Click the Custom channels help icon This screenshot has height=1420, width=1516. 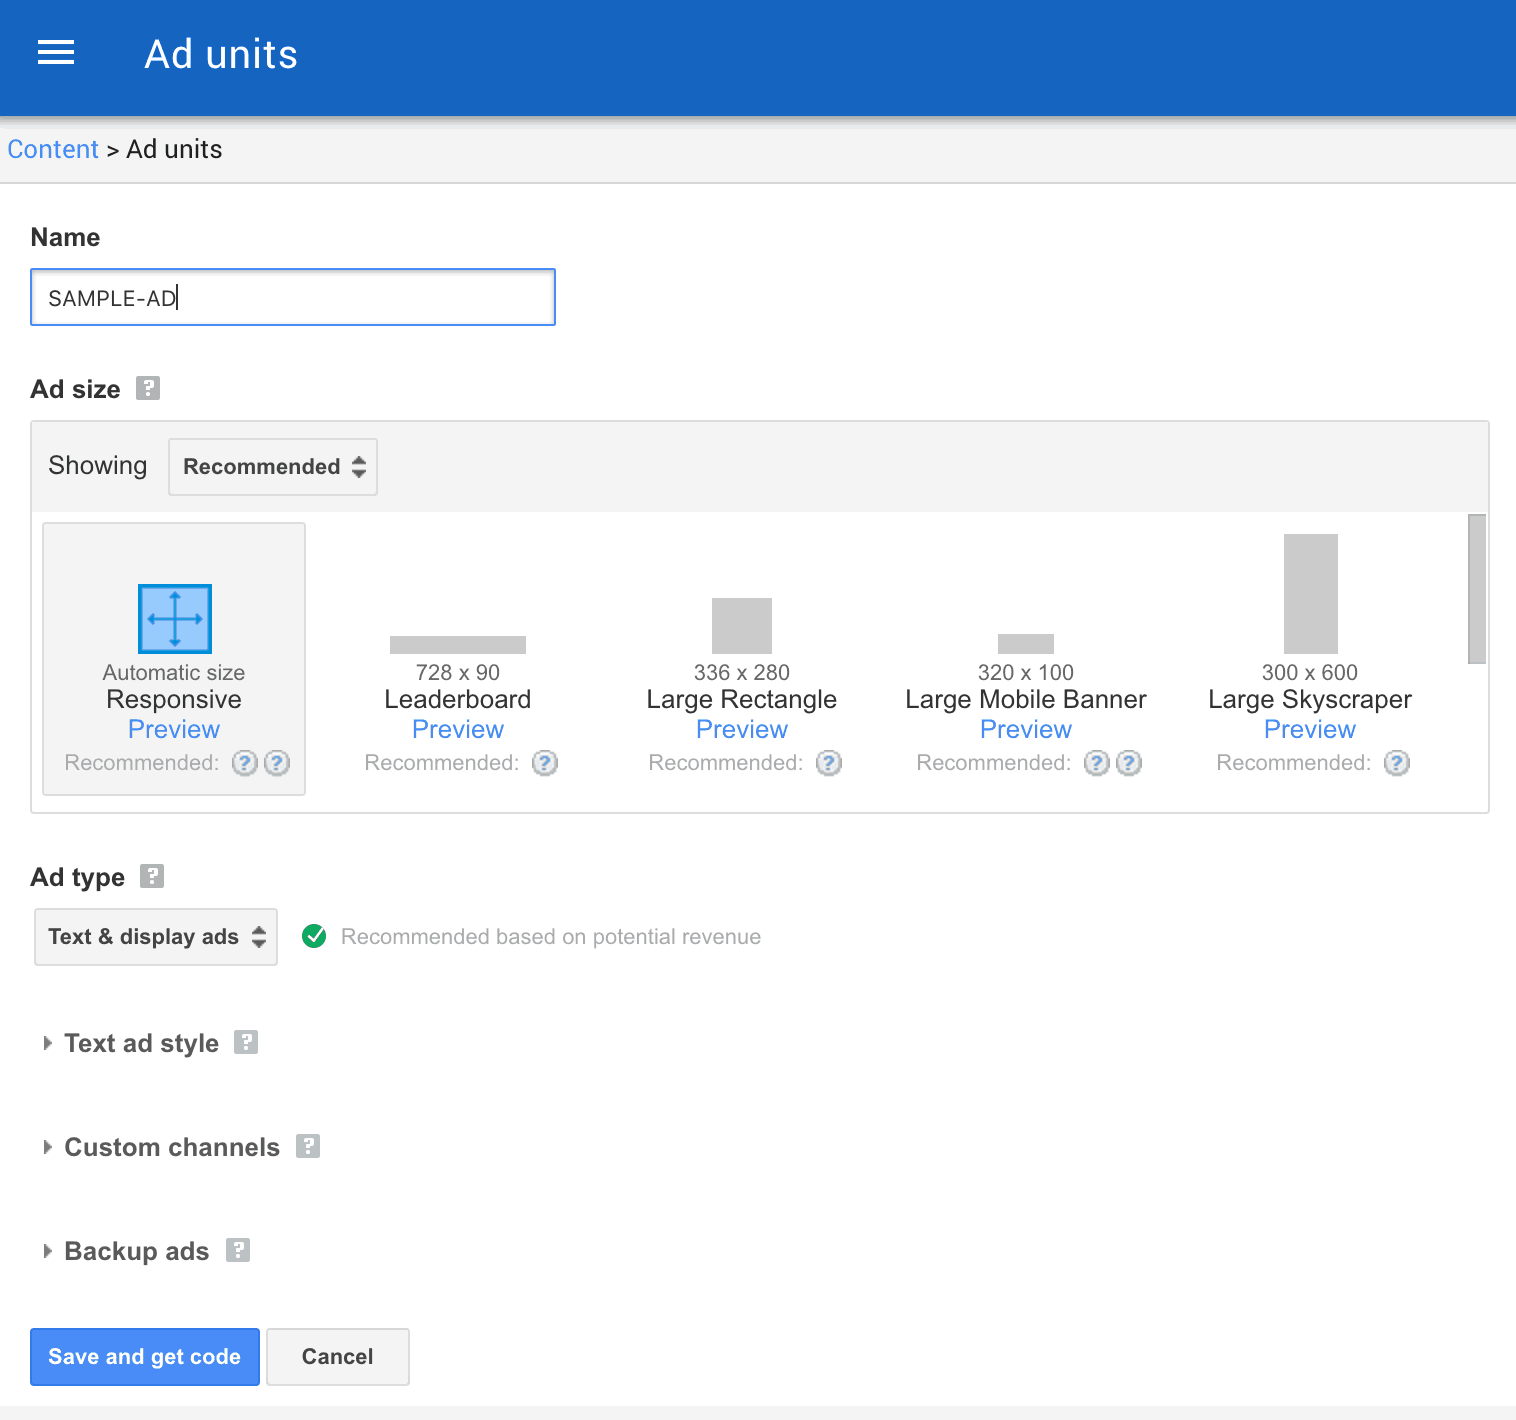[x=307, y=1146]
